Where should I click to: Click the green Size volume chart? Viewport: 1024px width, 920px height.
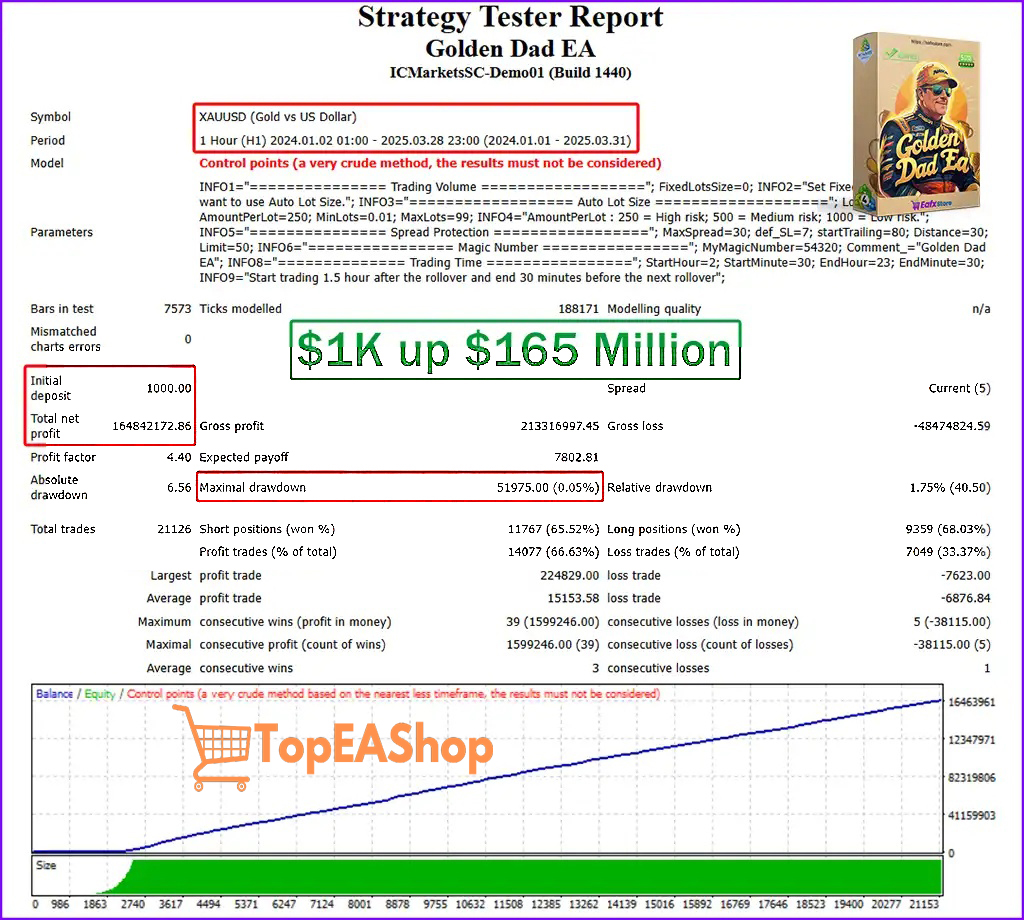click(487, 876)
